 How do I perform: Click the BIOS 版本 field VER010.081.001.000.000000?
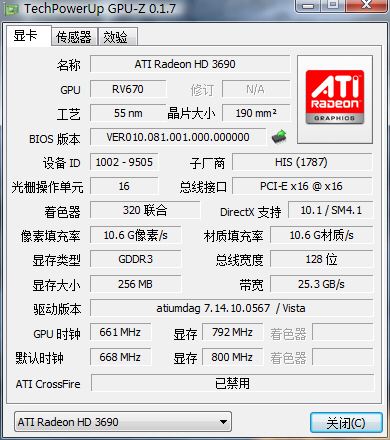[x=178, y=137]
